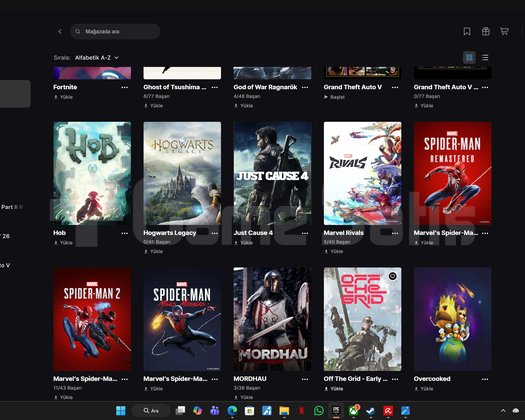Click 'Yükle' under Just Cause 4
This screenshot has height=420, width=525.
[x=243, y=243]
